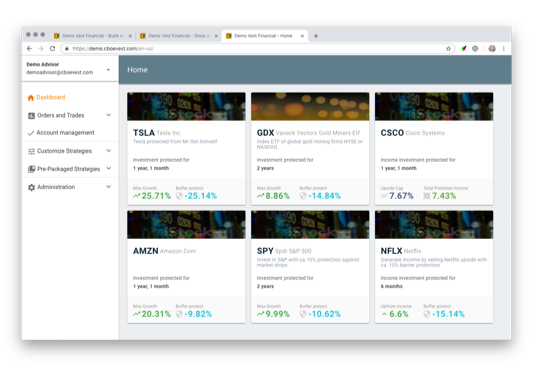Open the browser profile avatar

492,49
